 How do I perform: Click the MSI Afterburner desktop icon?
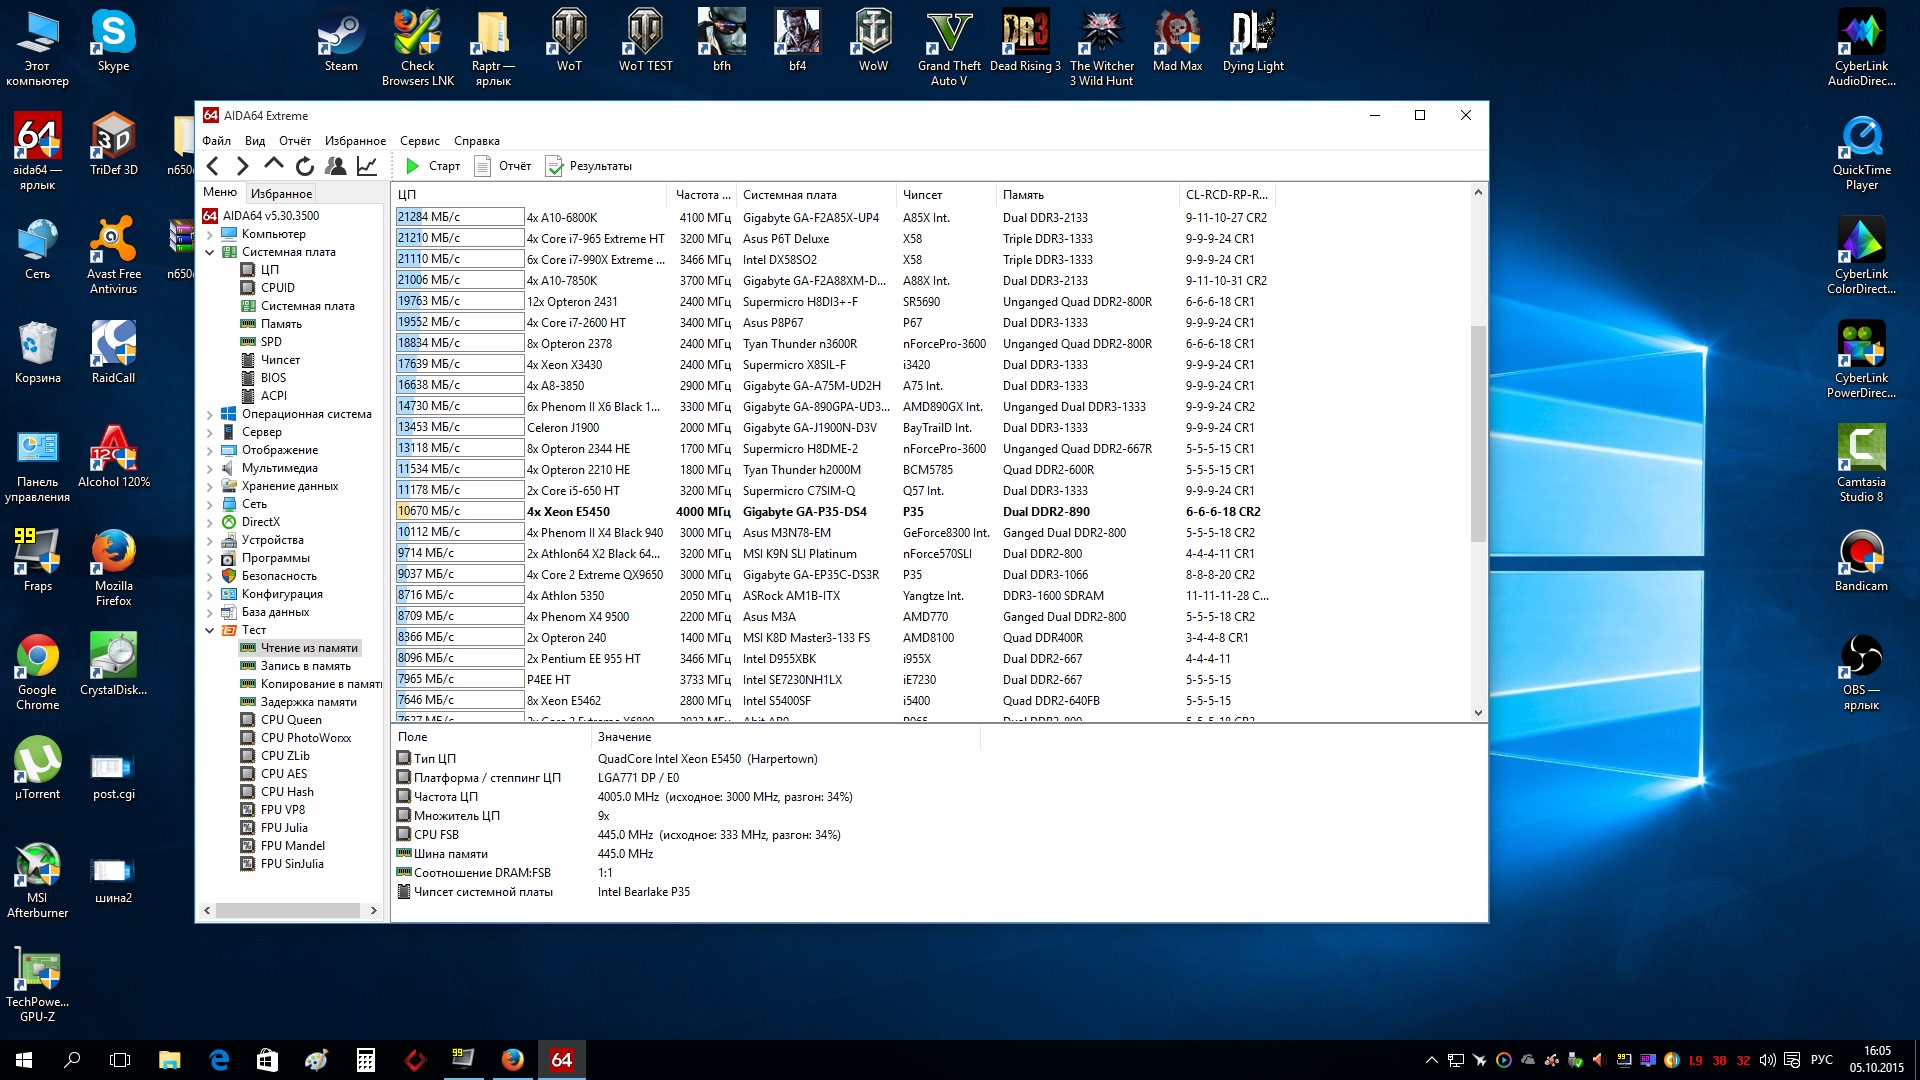37,879
